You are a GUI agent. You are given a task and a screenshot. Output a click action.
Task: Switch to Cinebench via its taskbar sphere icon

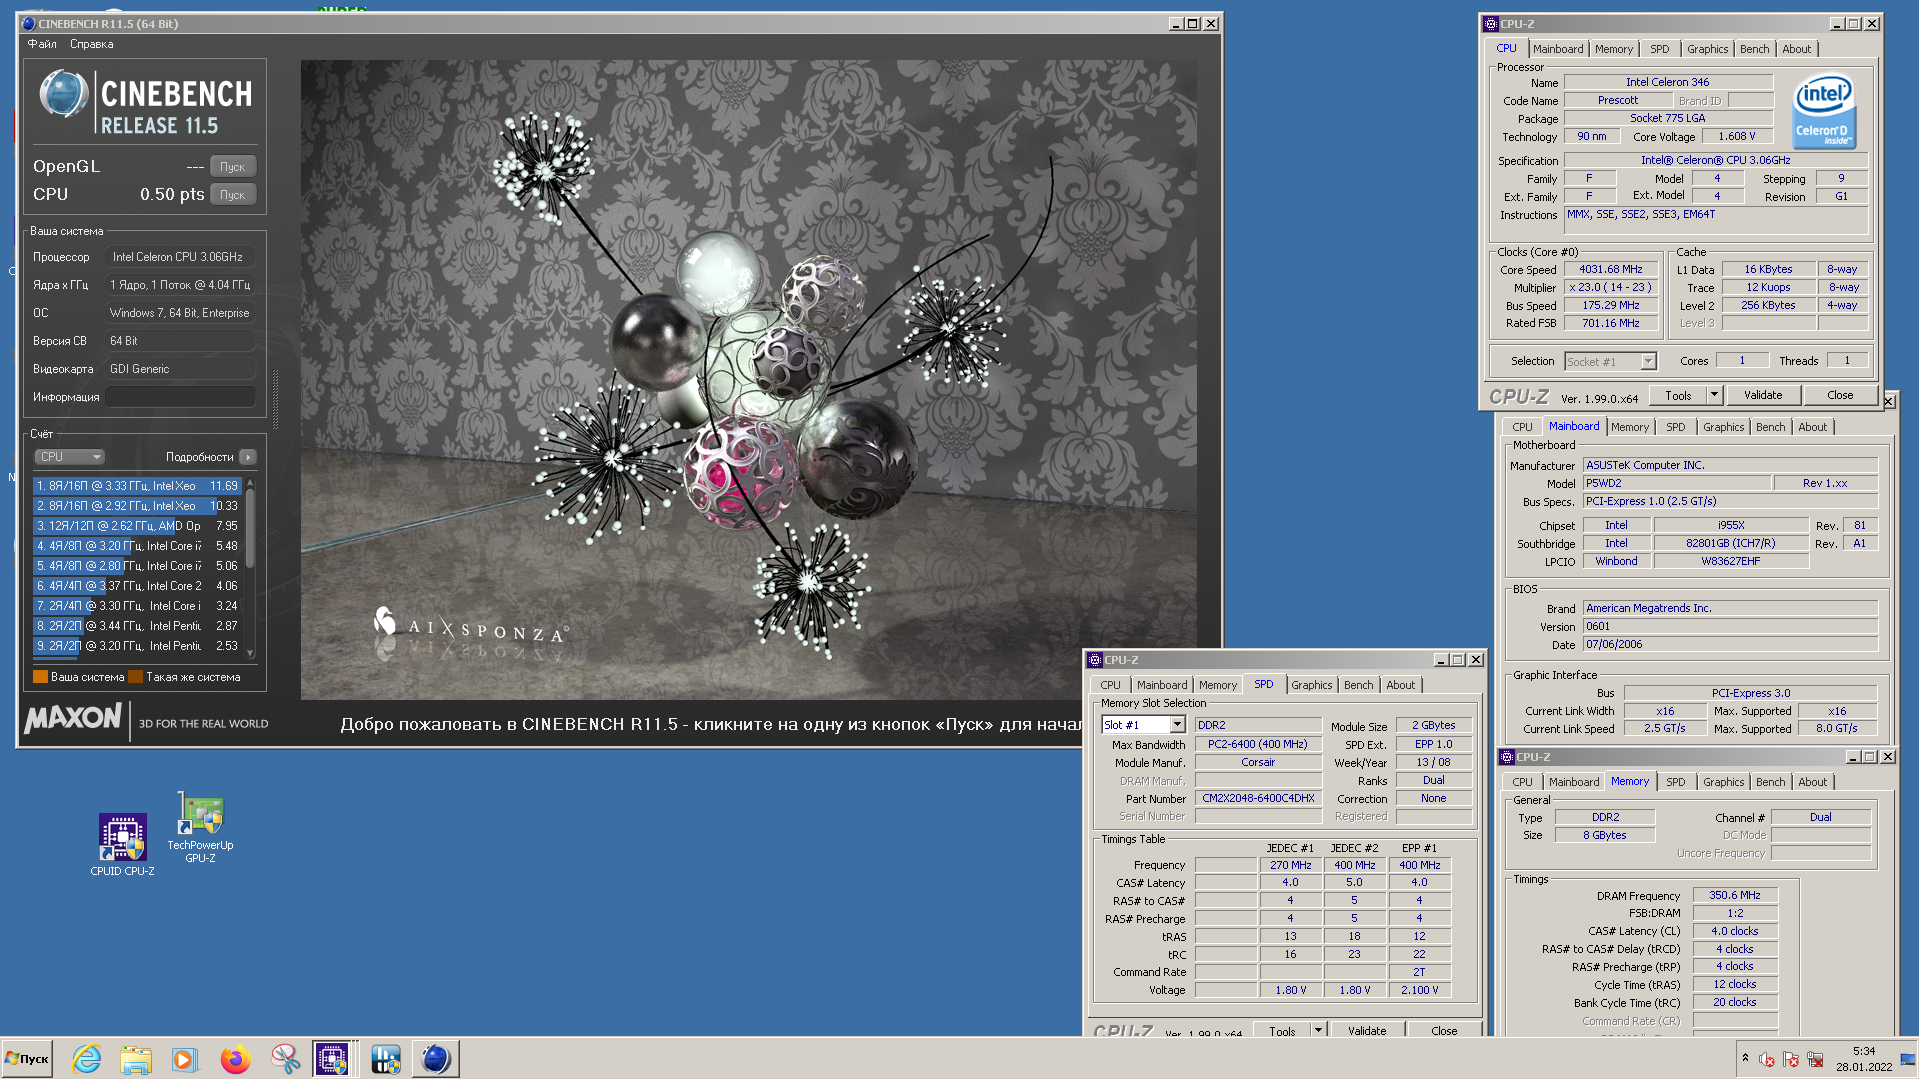click(435, 1058)
